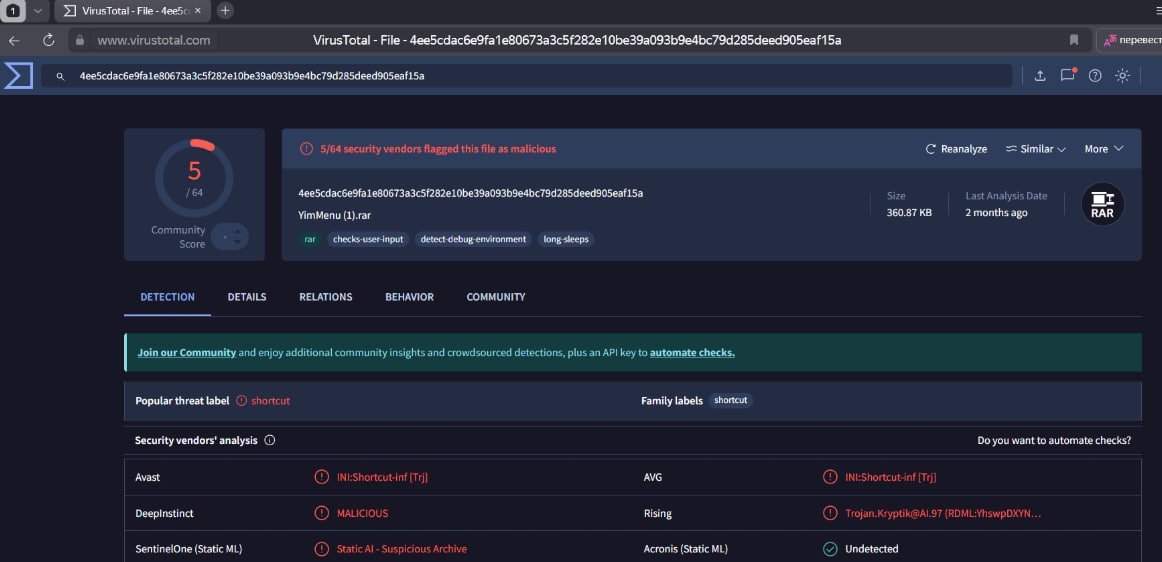Switch to the DETAILS tab
Screen dimensions: 1162x562
tap(247, 297)
